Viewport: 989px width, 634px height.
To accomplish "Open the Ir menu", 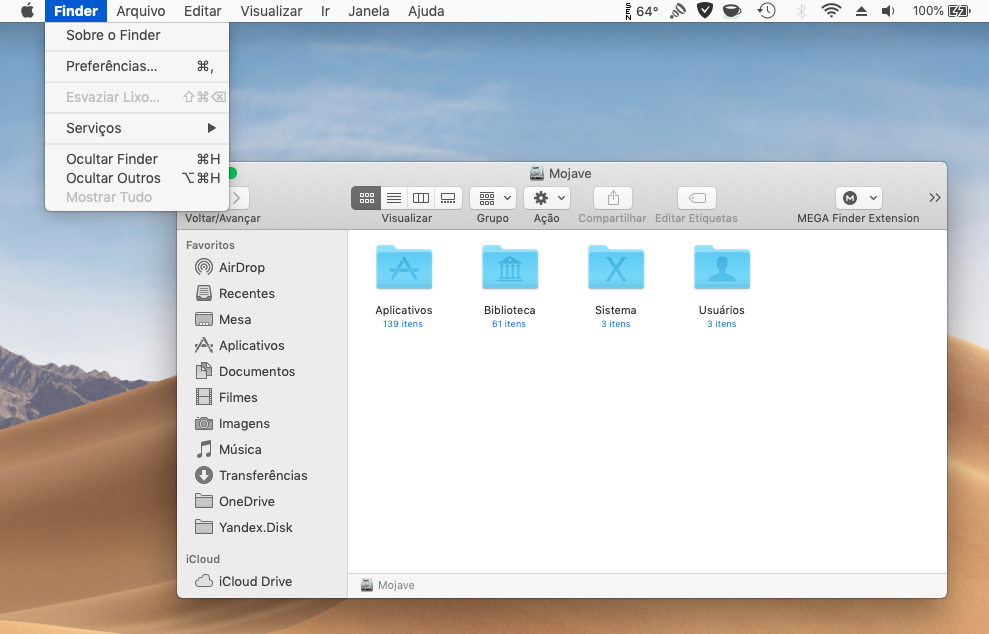I will (325, 11).
